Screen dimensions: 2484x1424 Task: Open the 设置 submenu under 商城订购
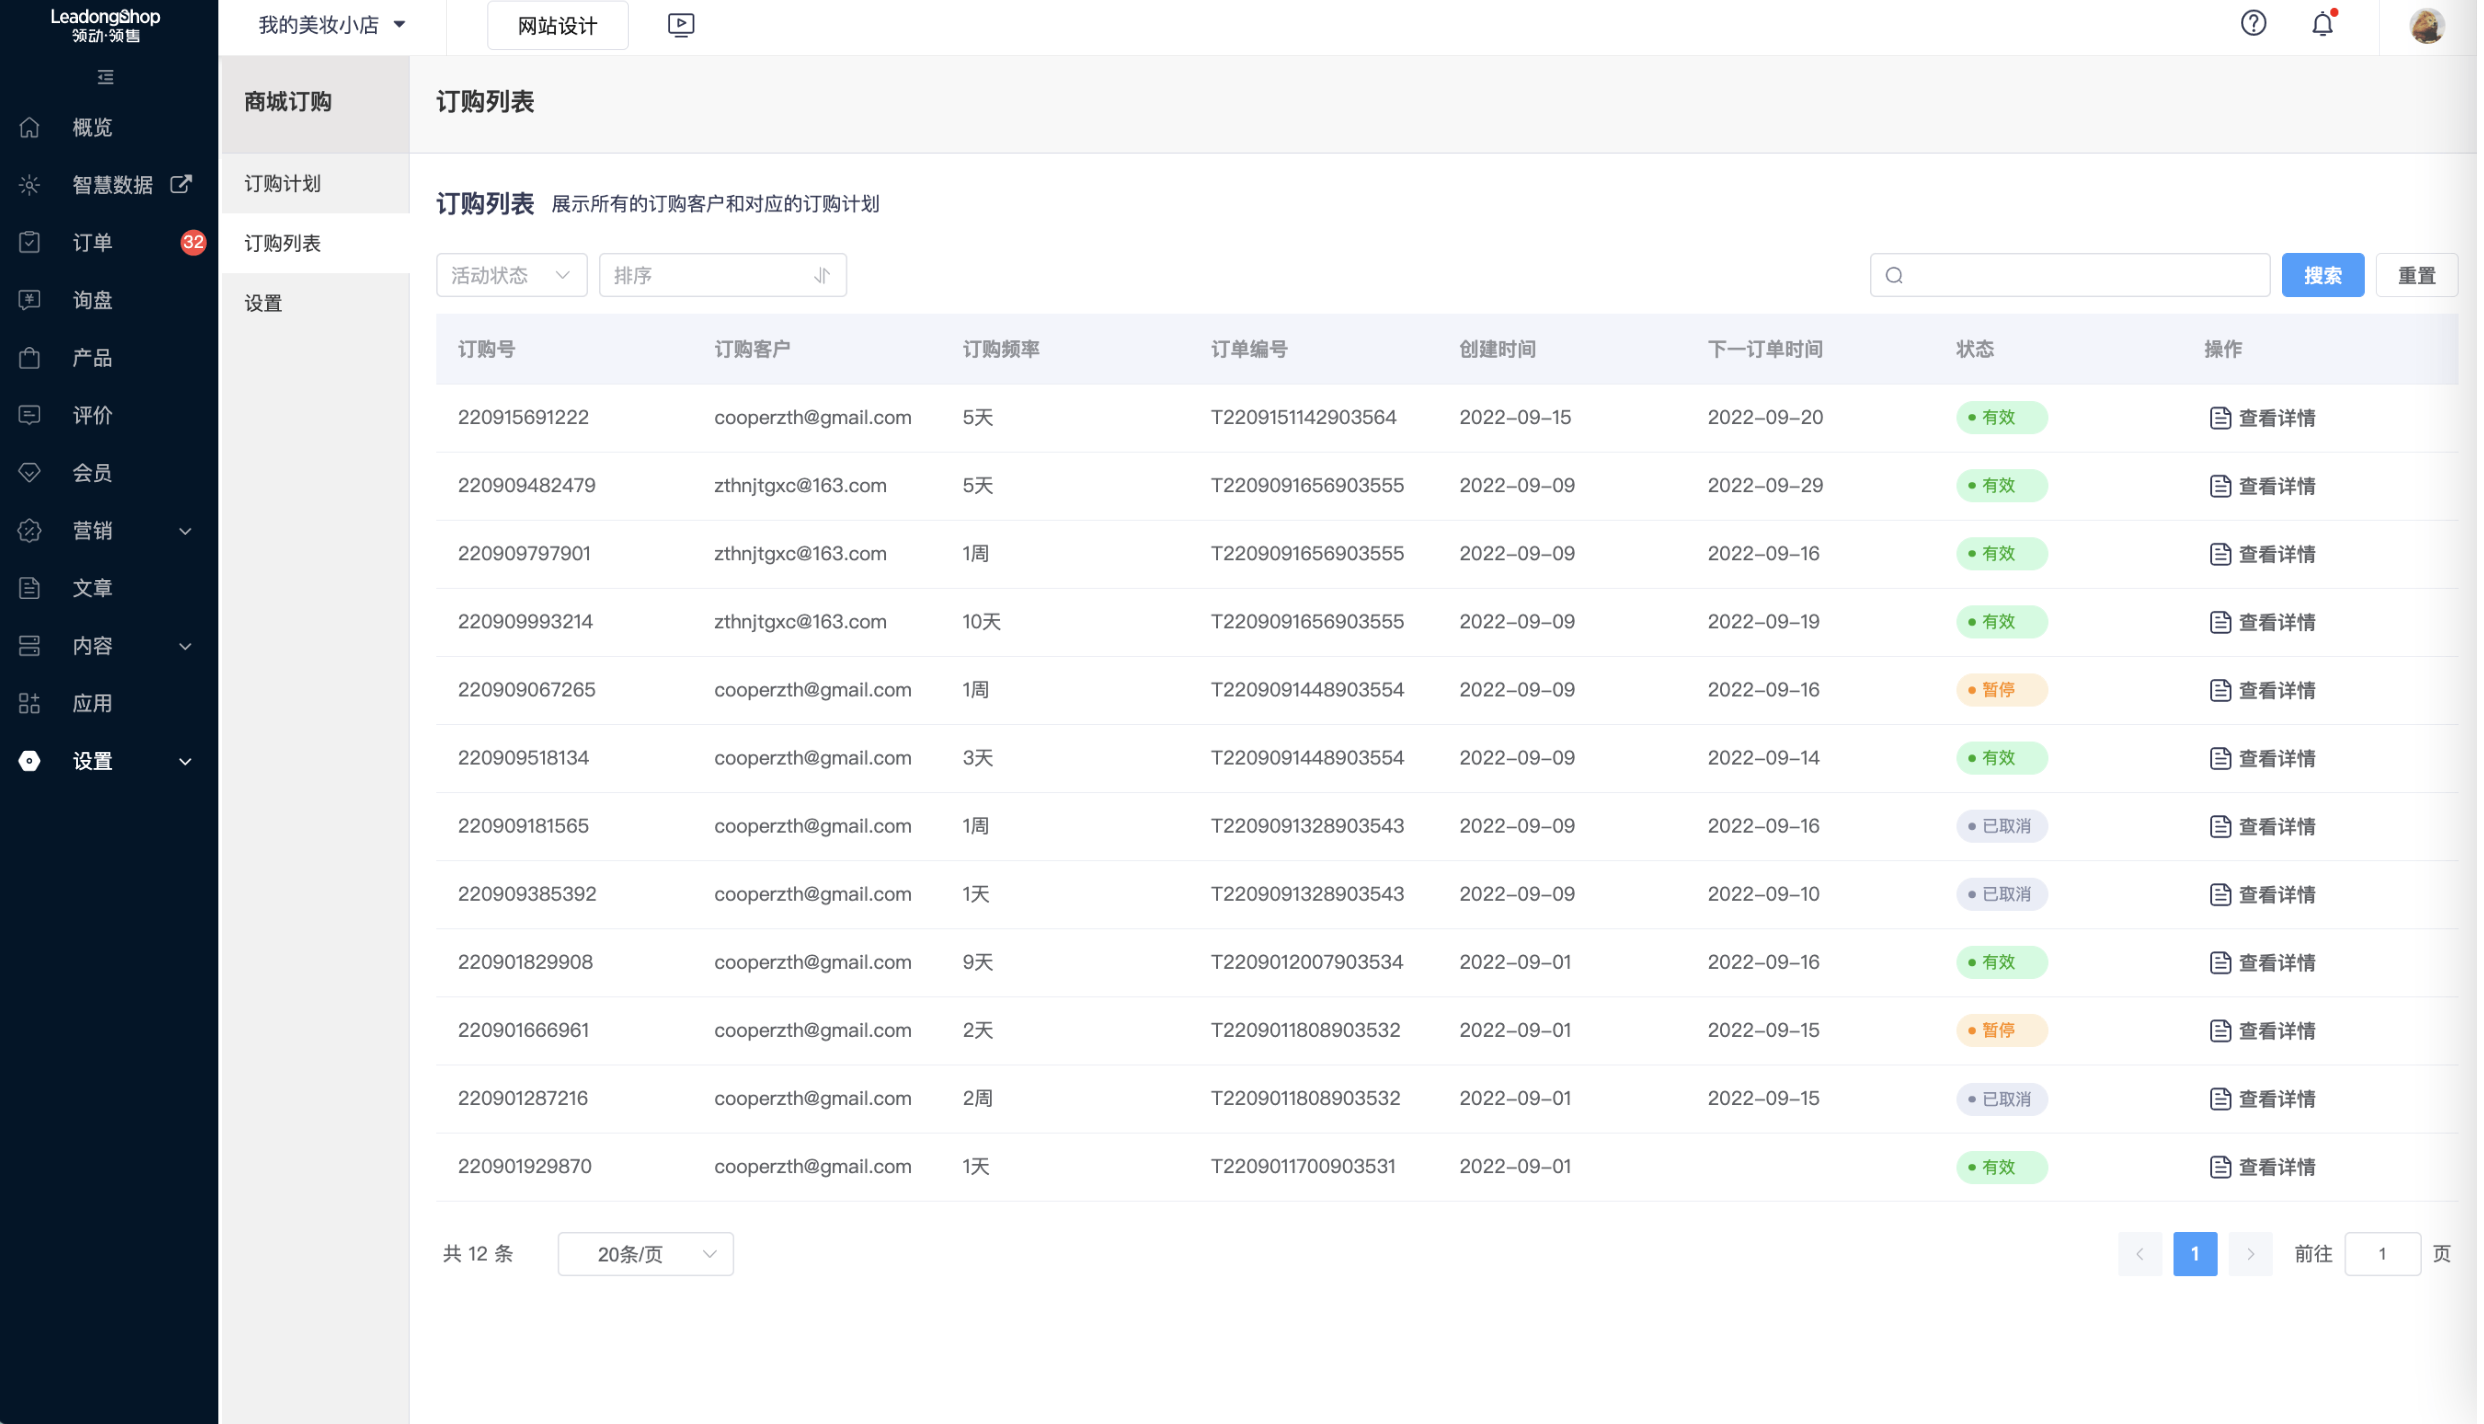point(264,304)
